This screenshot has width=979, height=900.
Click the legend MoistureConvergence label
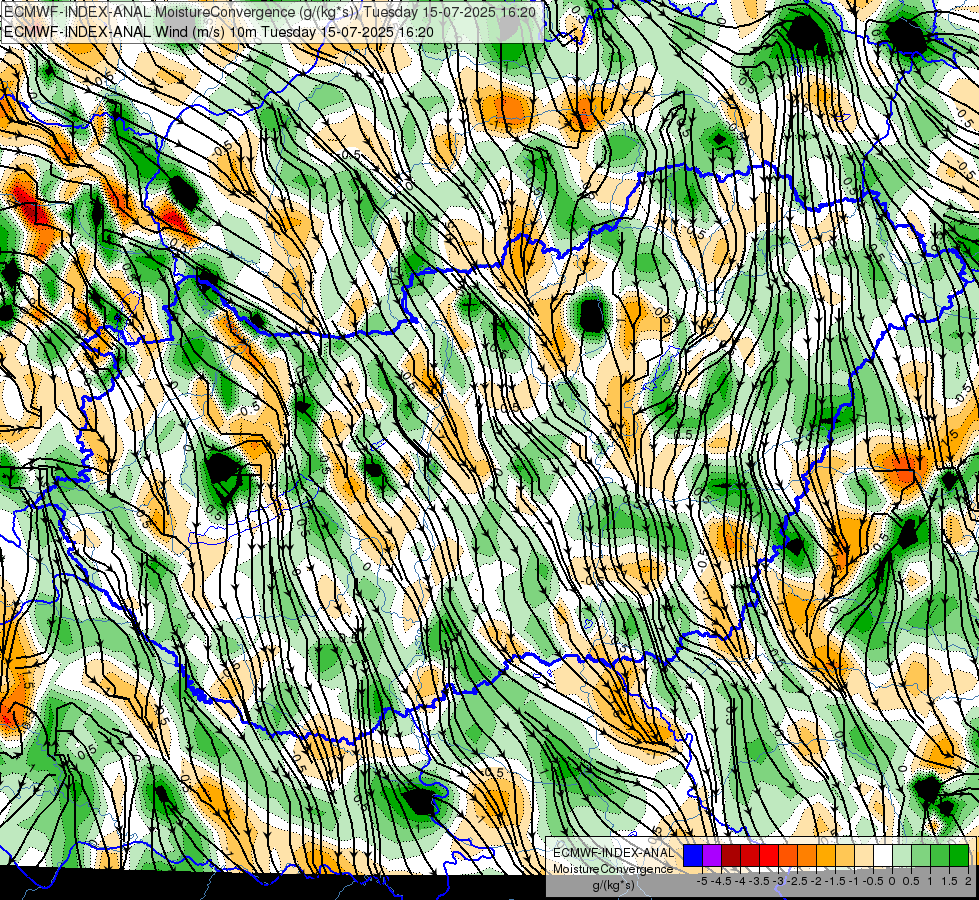[x=613, y=869]
